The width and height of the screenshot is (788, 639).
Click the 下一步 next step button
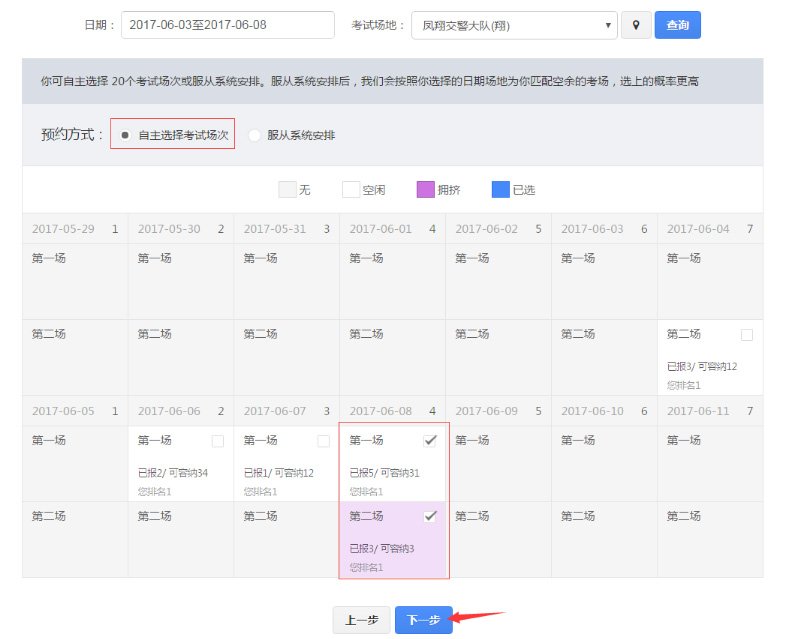tap(423, 620)
